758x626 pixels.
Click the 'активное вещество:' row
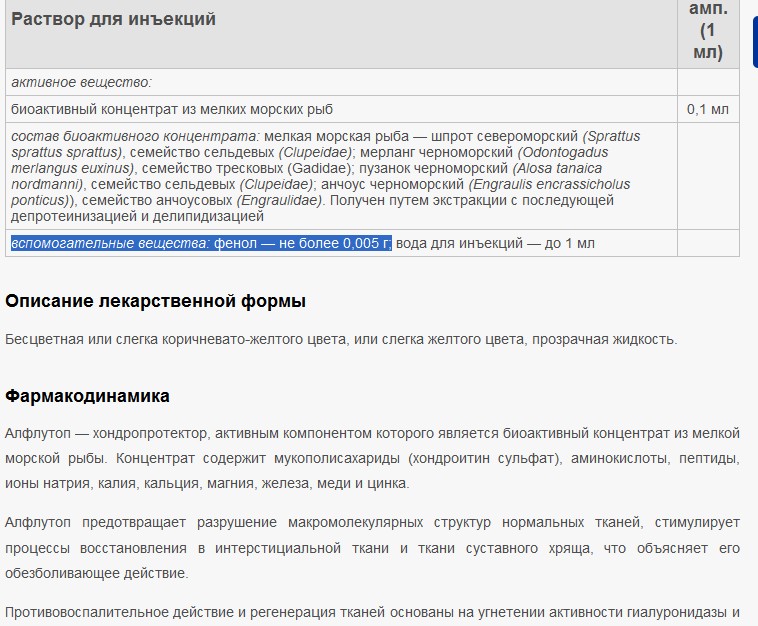(x=81, y=82)
